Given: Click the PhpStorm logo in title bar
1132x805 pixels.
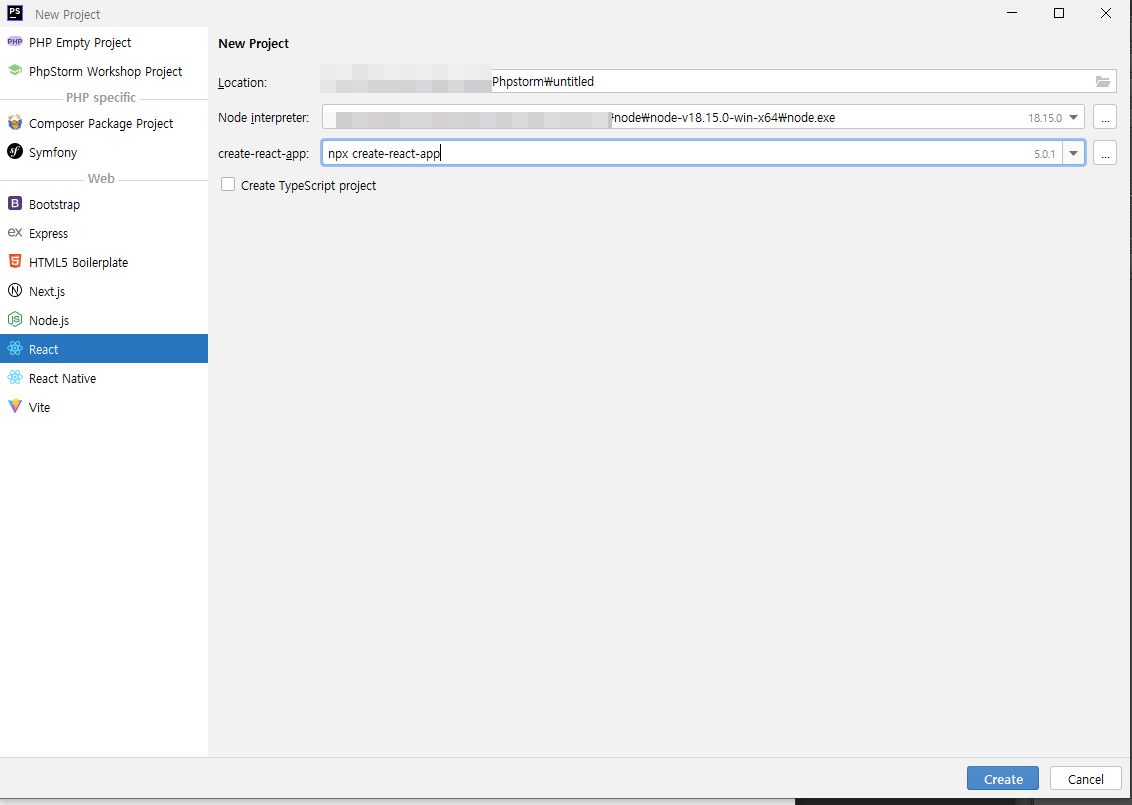Looking at the screenshot, I should tap(14, 13).
